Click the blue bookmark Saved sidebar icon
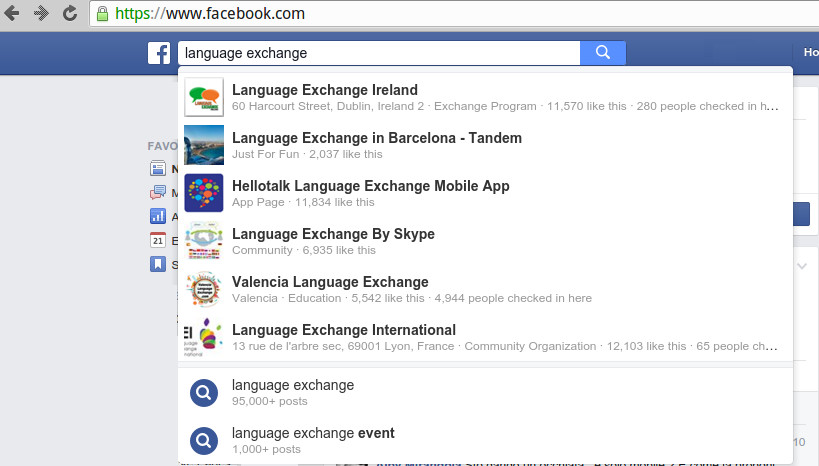Screen dimensions: 819x466 point(158,264)
